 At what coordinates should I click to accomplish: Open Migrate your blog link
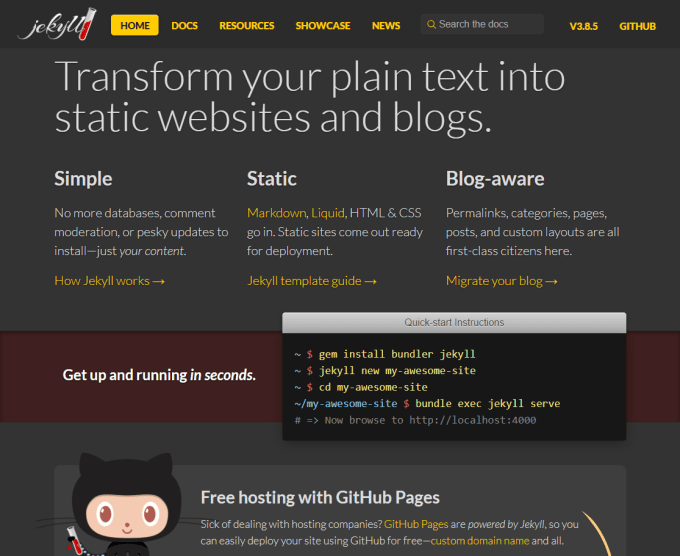(502, 281)
